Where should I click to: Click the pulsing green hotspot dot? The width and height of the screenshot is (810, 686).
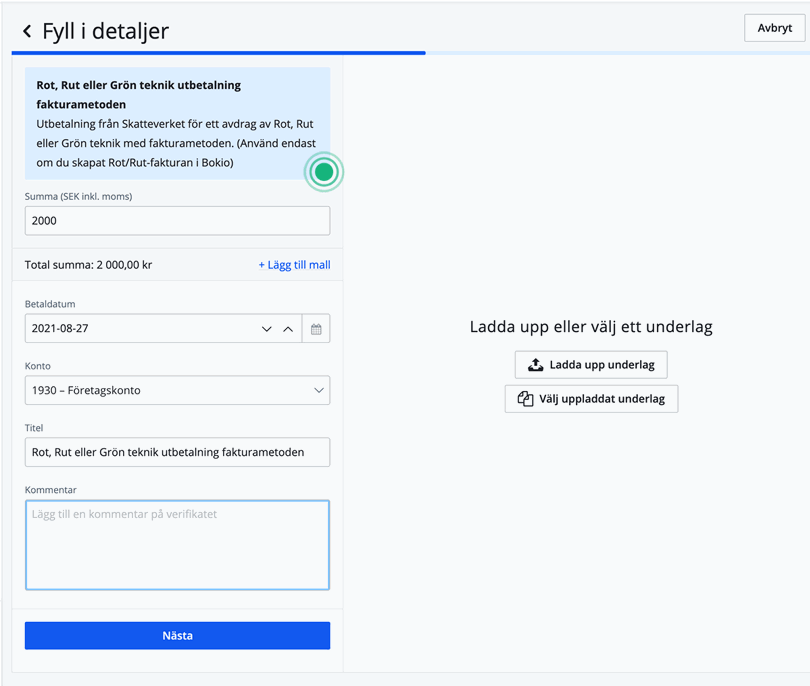(323, 172)
